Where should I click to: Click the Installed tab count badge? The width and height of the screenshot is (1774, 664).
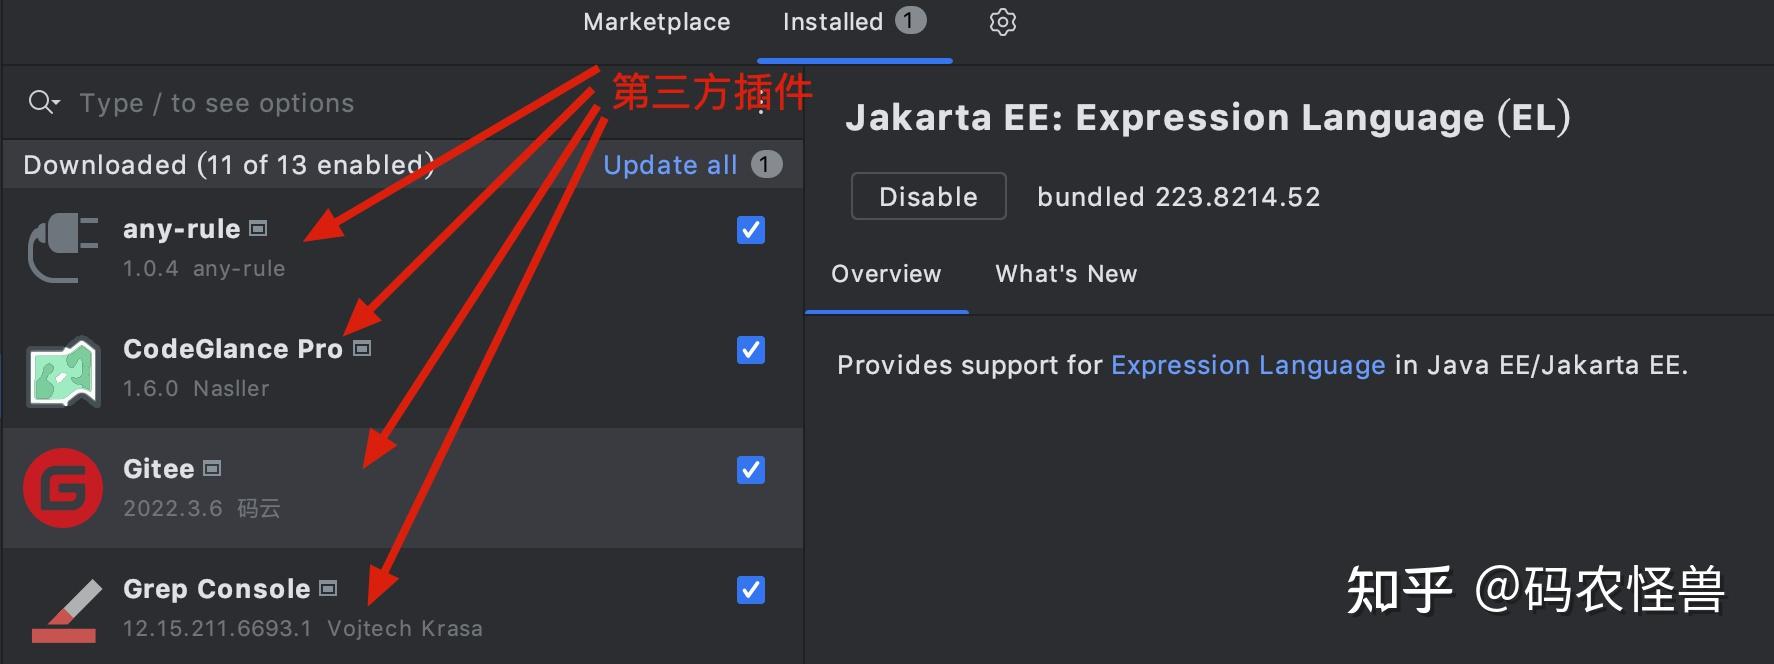pos(910,20)
